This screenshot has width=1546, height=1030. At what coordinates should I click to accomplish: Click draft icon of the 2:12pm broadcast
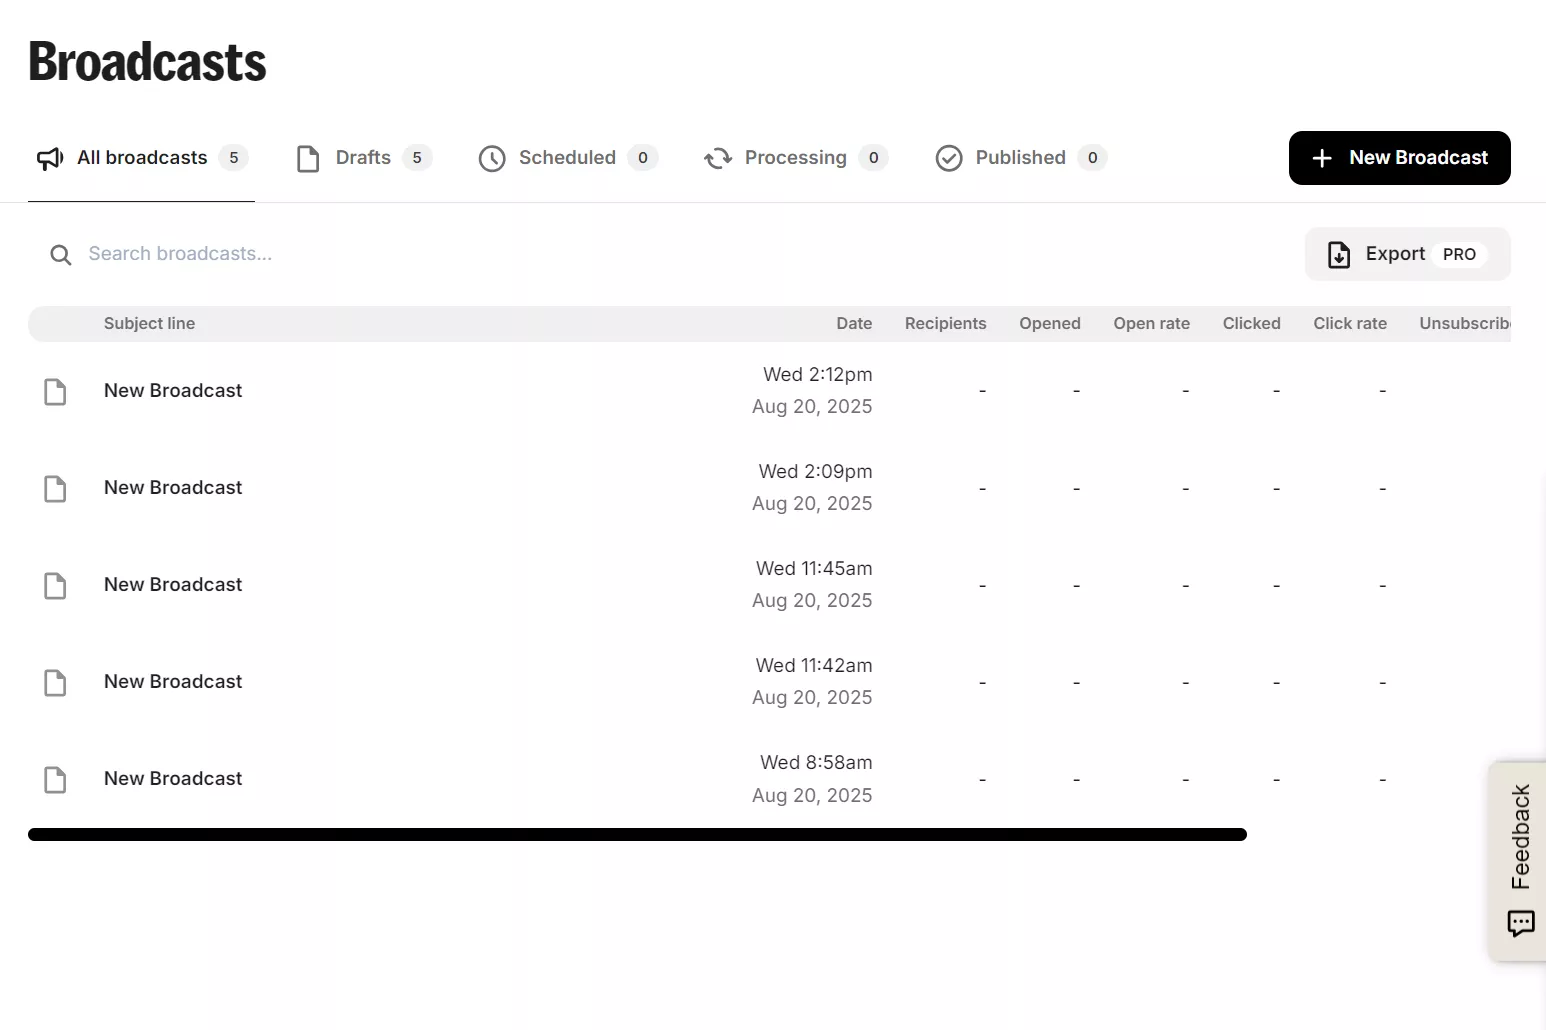[x=55, y=392]
